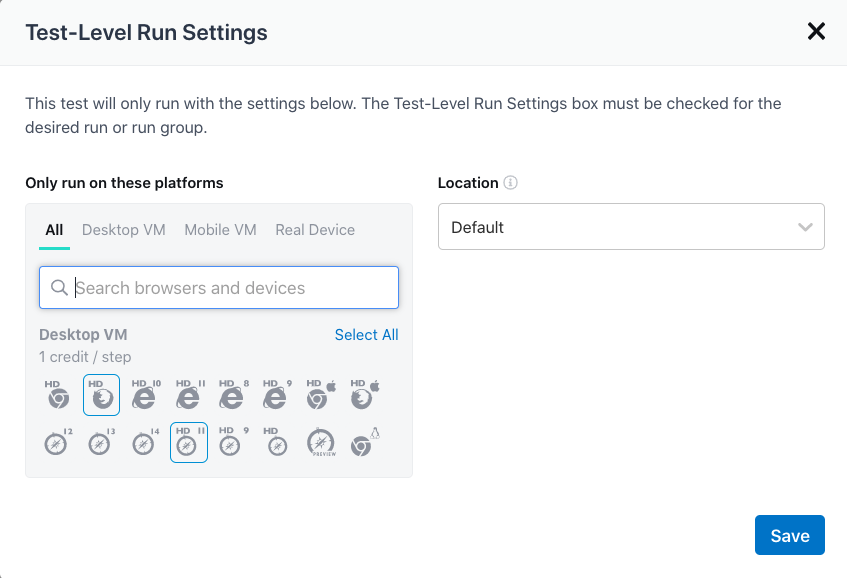Switch to the Mobile VM tab
Image resolution: width=847 pixels, height=578 pixels.
(x=220, y=230)
